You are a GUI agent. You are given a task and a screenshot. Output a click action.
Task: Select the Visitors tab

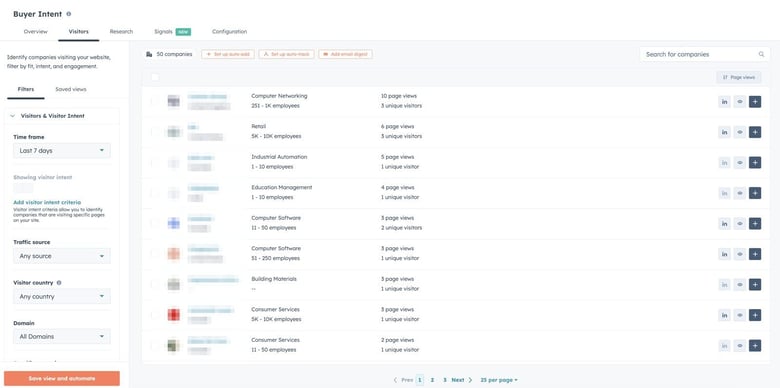[79, 32]
